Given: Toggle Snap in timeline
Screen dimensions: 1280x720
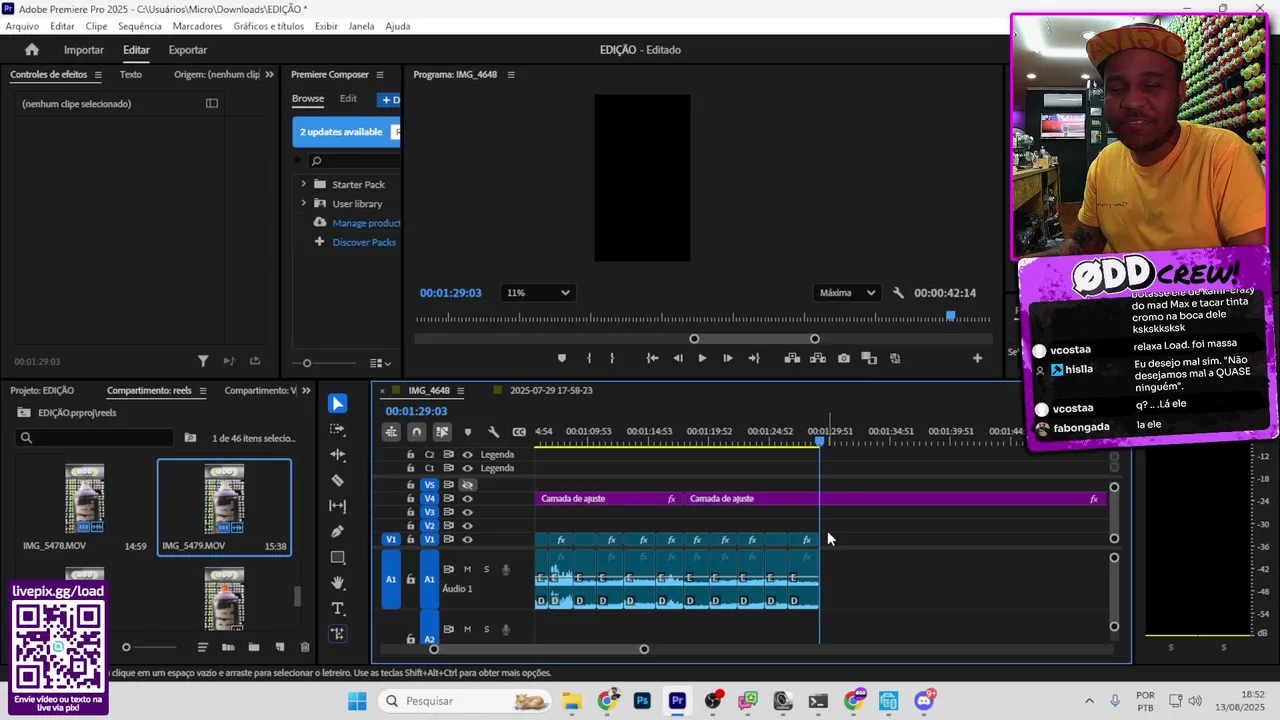Looking at the screenshot, I should click(416, 432).
